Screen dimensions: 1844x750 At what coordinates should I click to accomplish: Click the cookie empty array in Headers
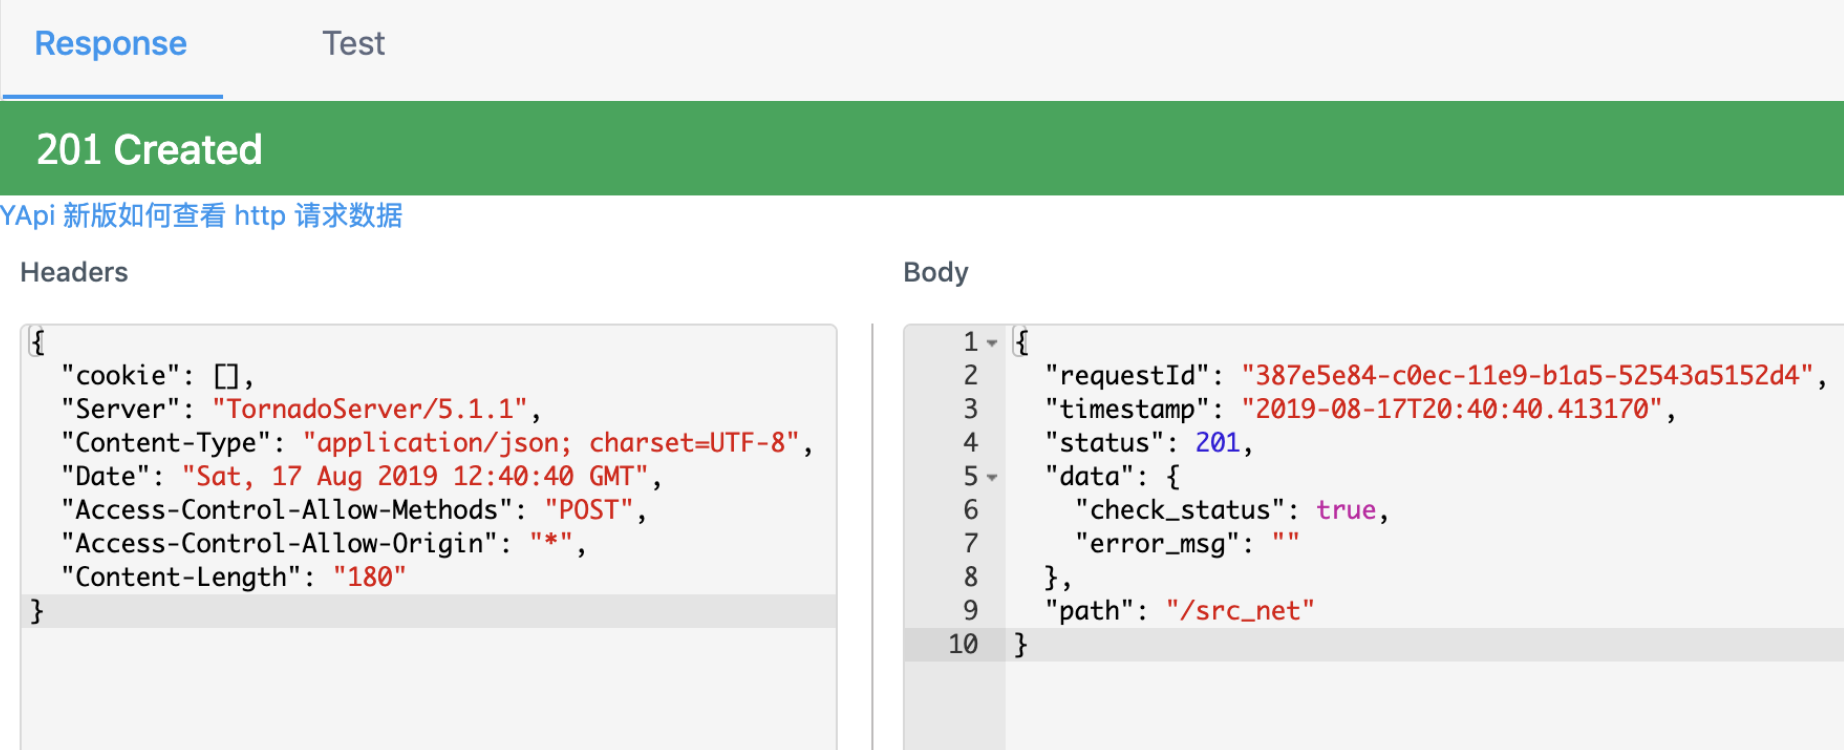point(227,376)
